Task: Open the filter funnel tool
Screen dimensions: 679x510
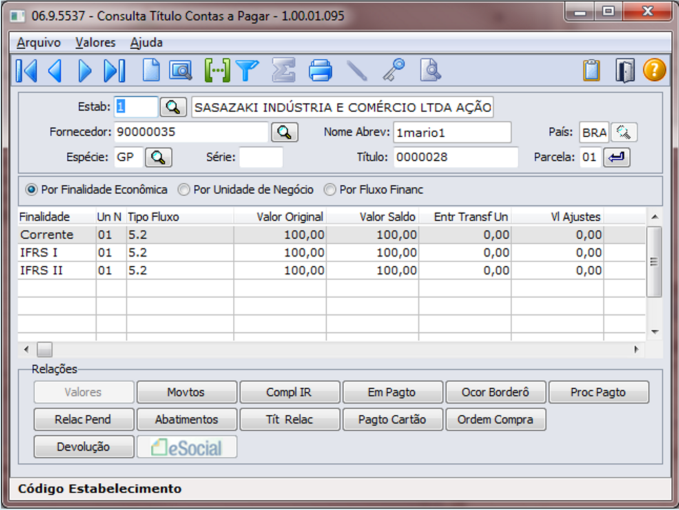Action: 247,70
